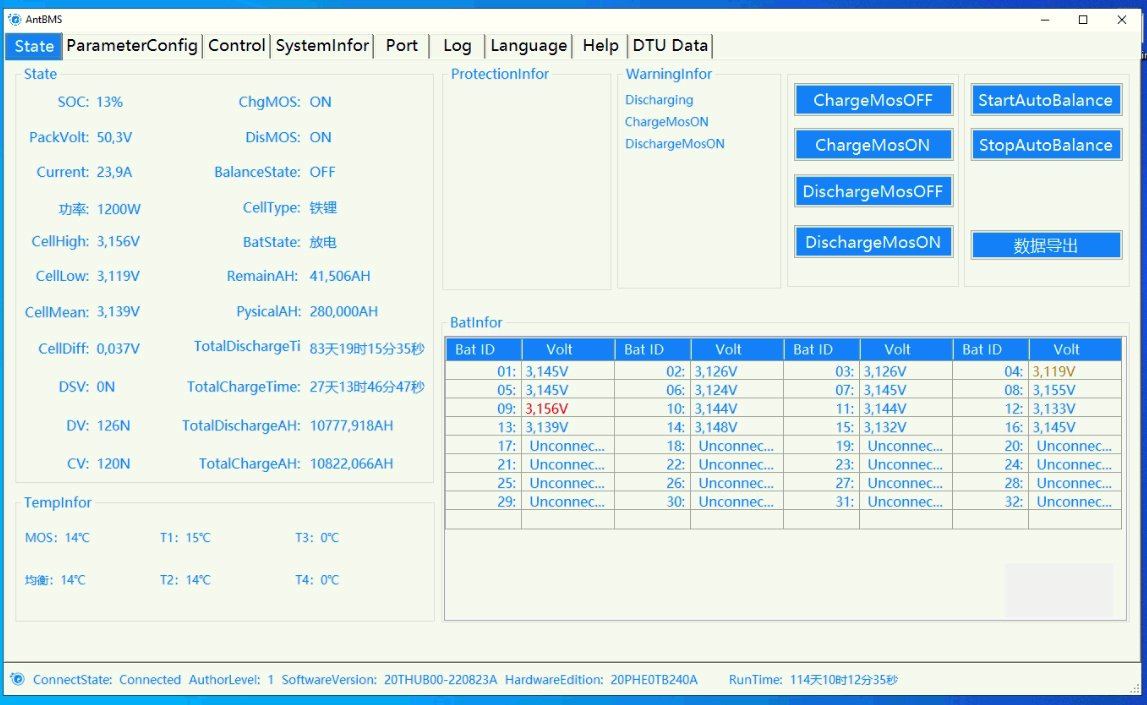Select the orange 3,119V cell 04 entry
This screenshot has width=1147, height=705.
(x=1054, y=371)
